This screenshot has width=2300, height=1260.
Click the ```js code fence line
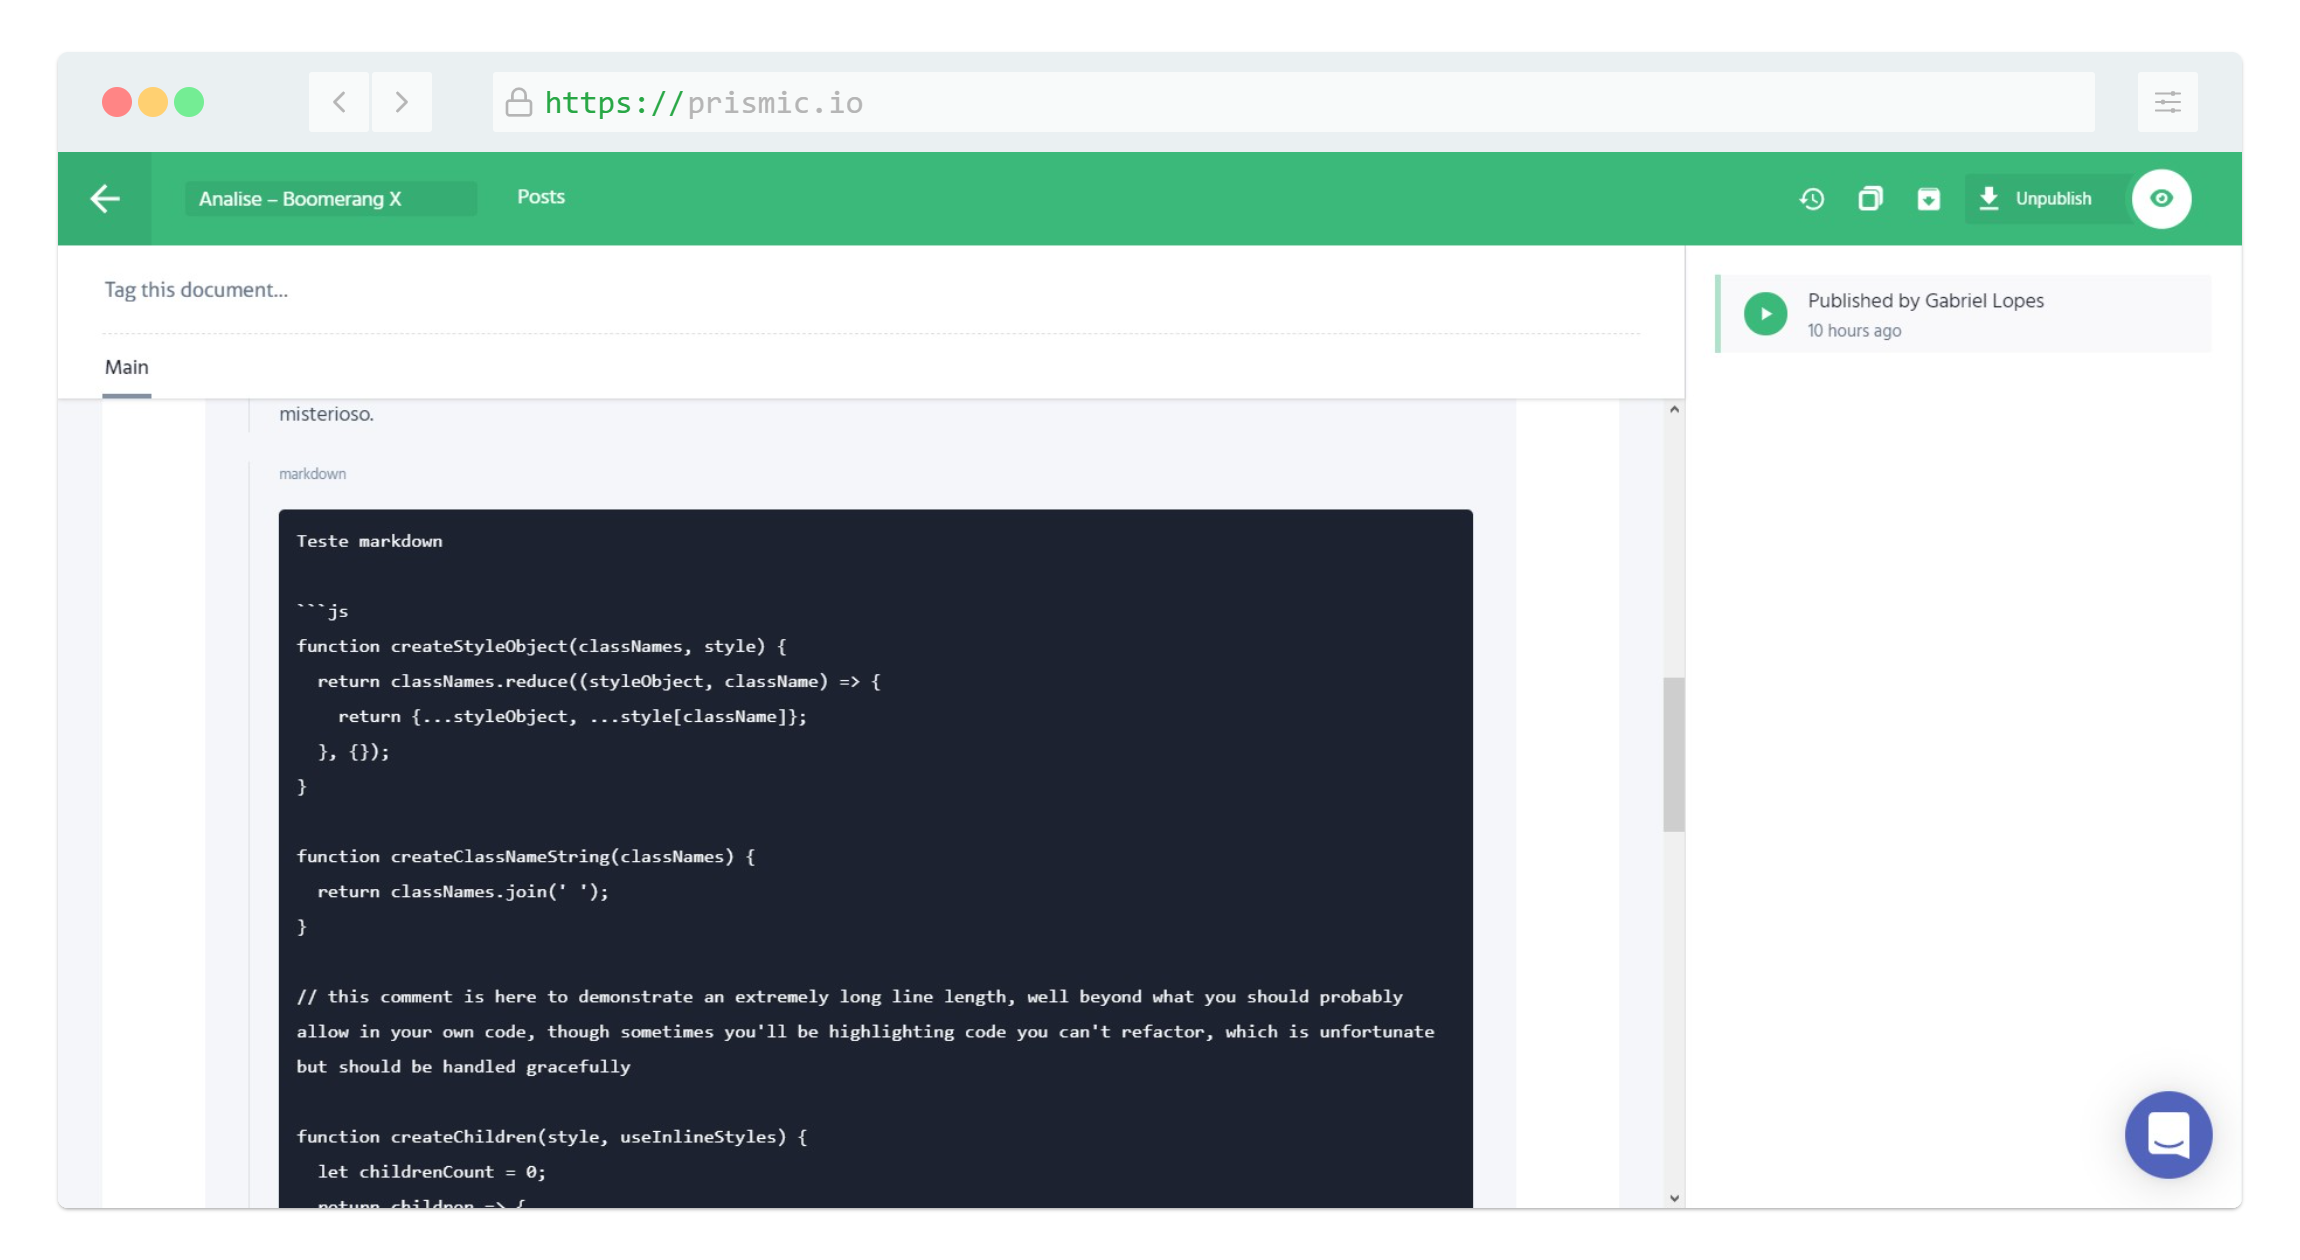tap(322, 611)
